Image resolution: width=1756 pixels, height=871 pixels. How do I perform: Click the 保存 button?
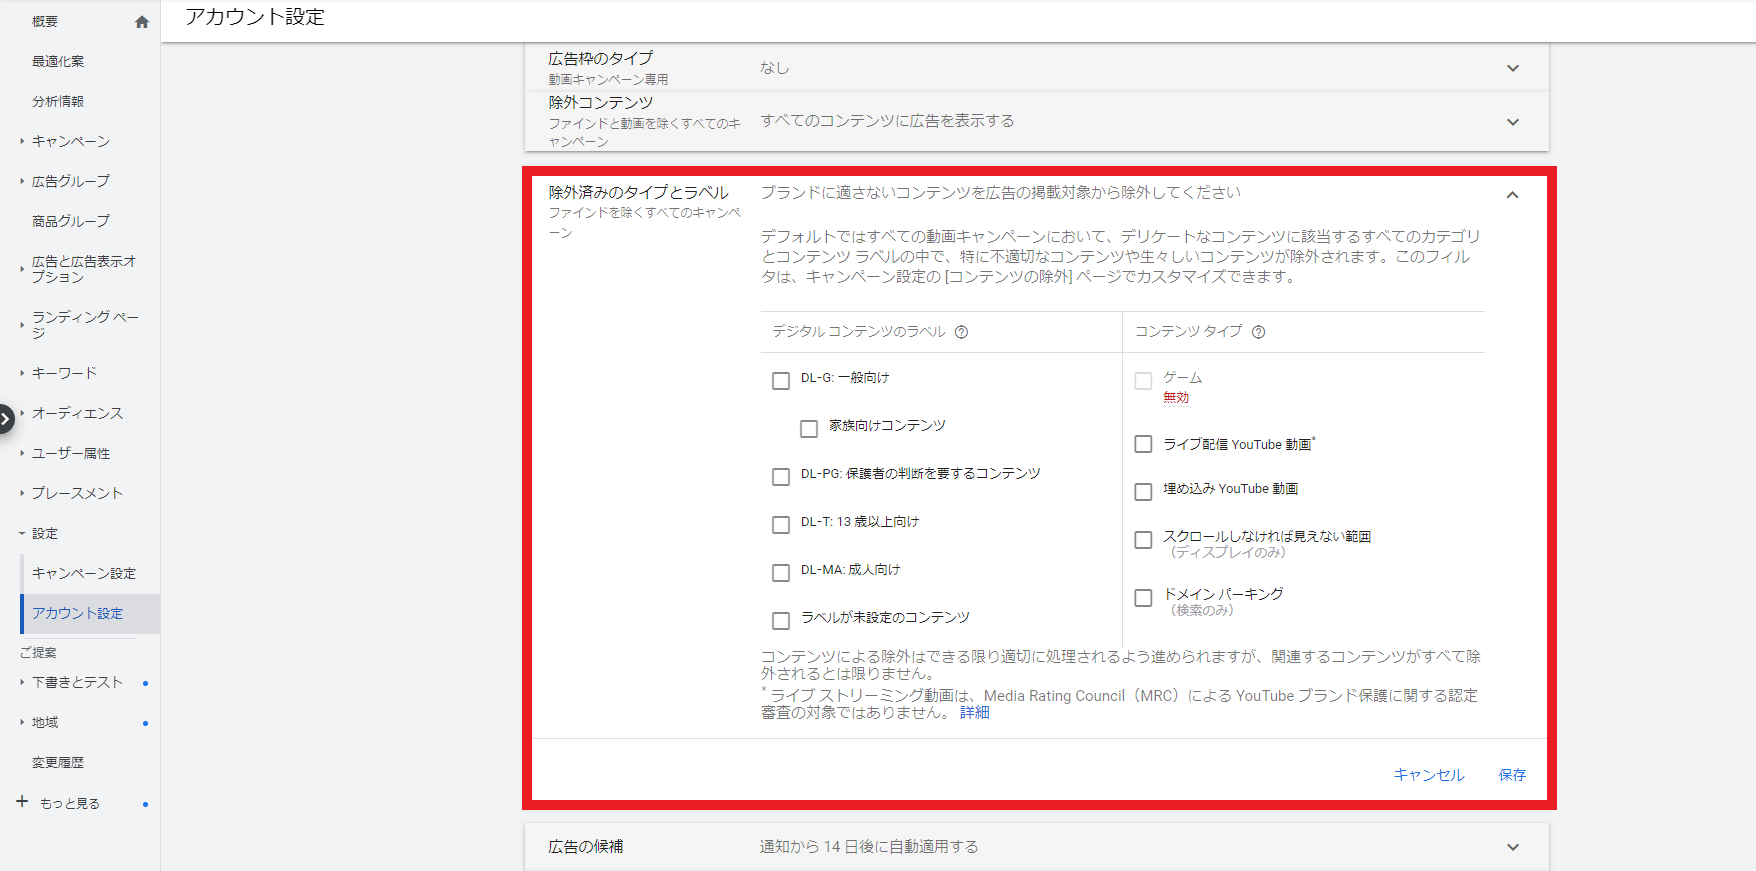(x=1512, y=775)
